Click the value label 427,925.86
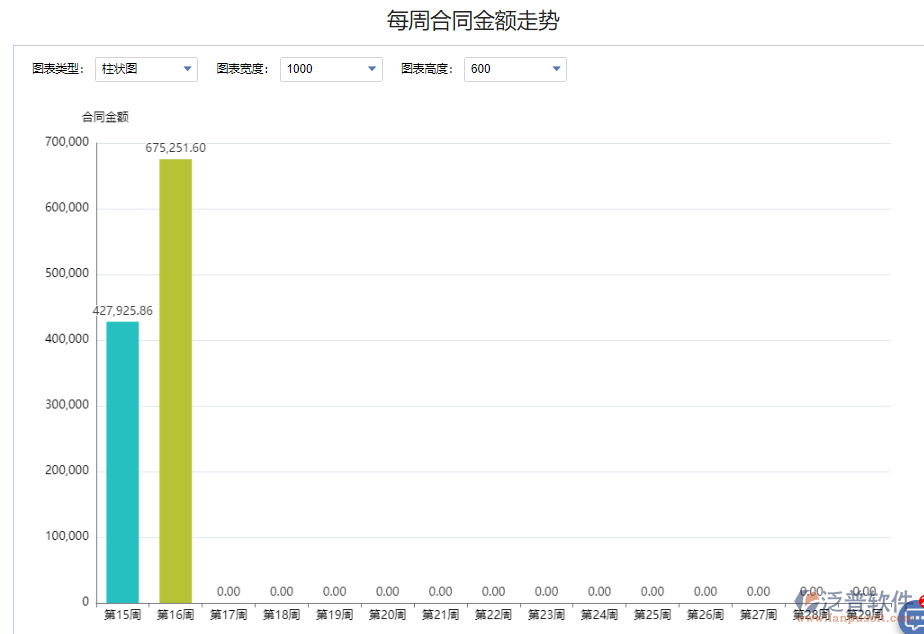 tap(121, 310)
